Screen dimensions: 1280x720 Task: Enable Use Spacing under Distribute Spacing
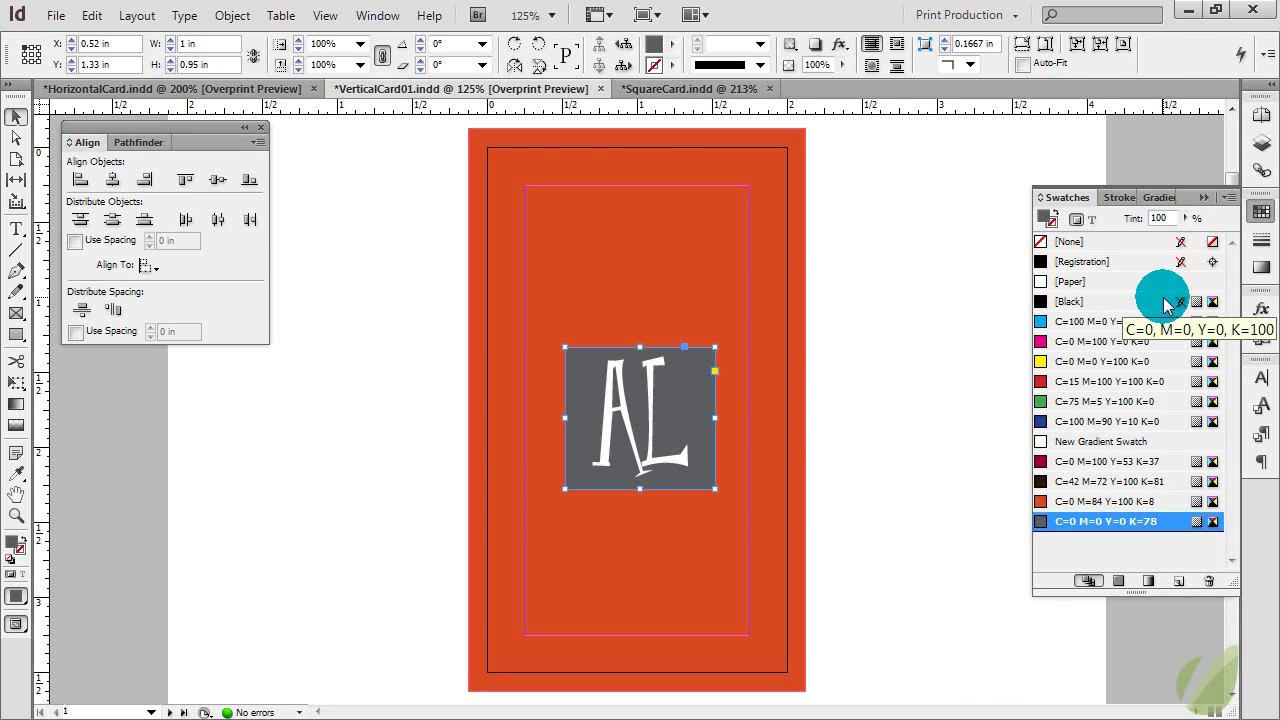76,332
